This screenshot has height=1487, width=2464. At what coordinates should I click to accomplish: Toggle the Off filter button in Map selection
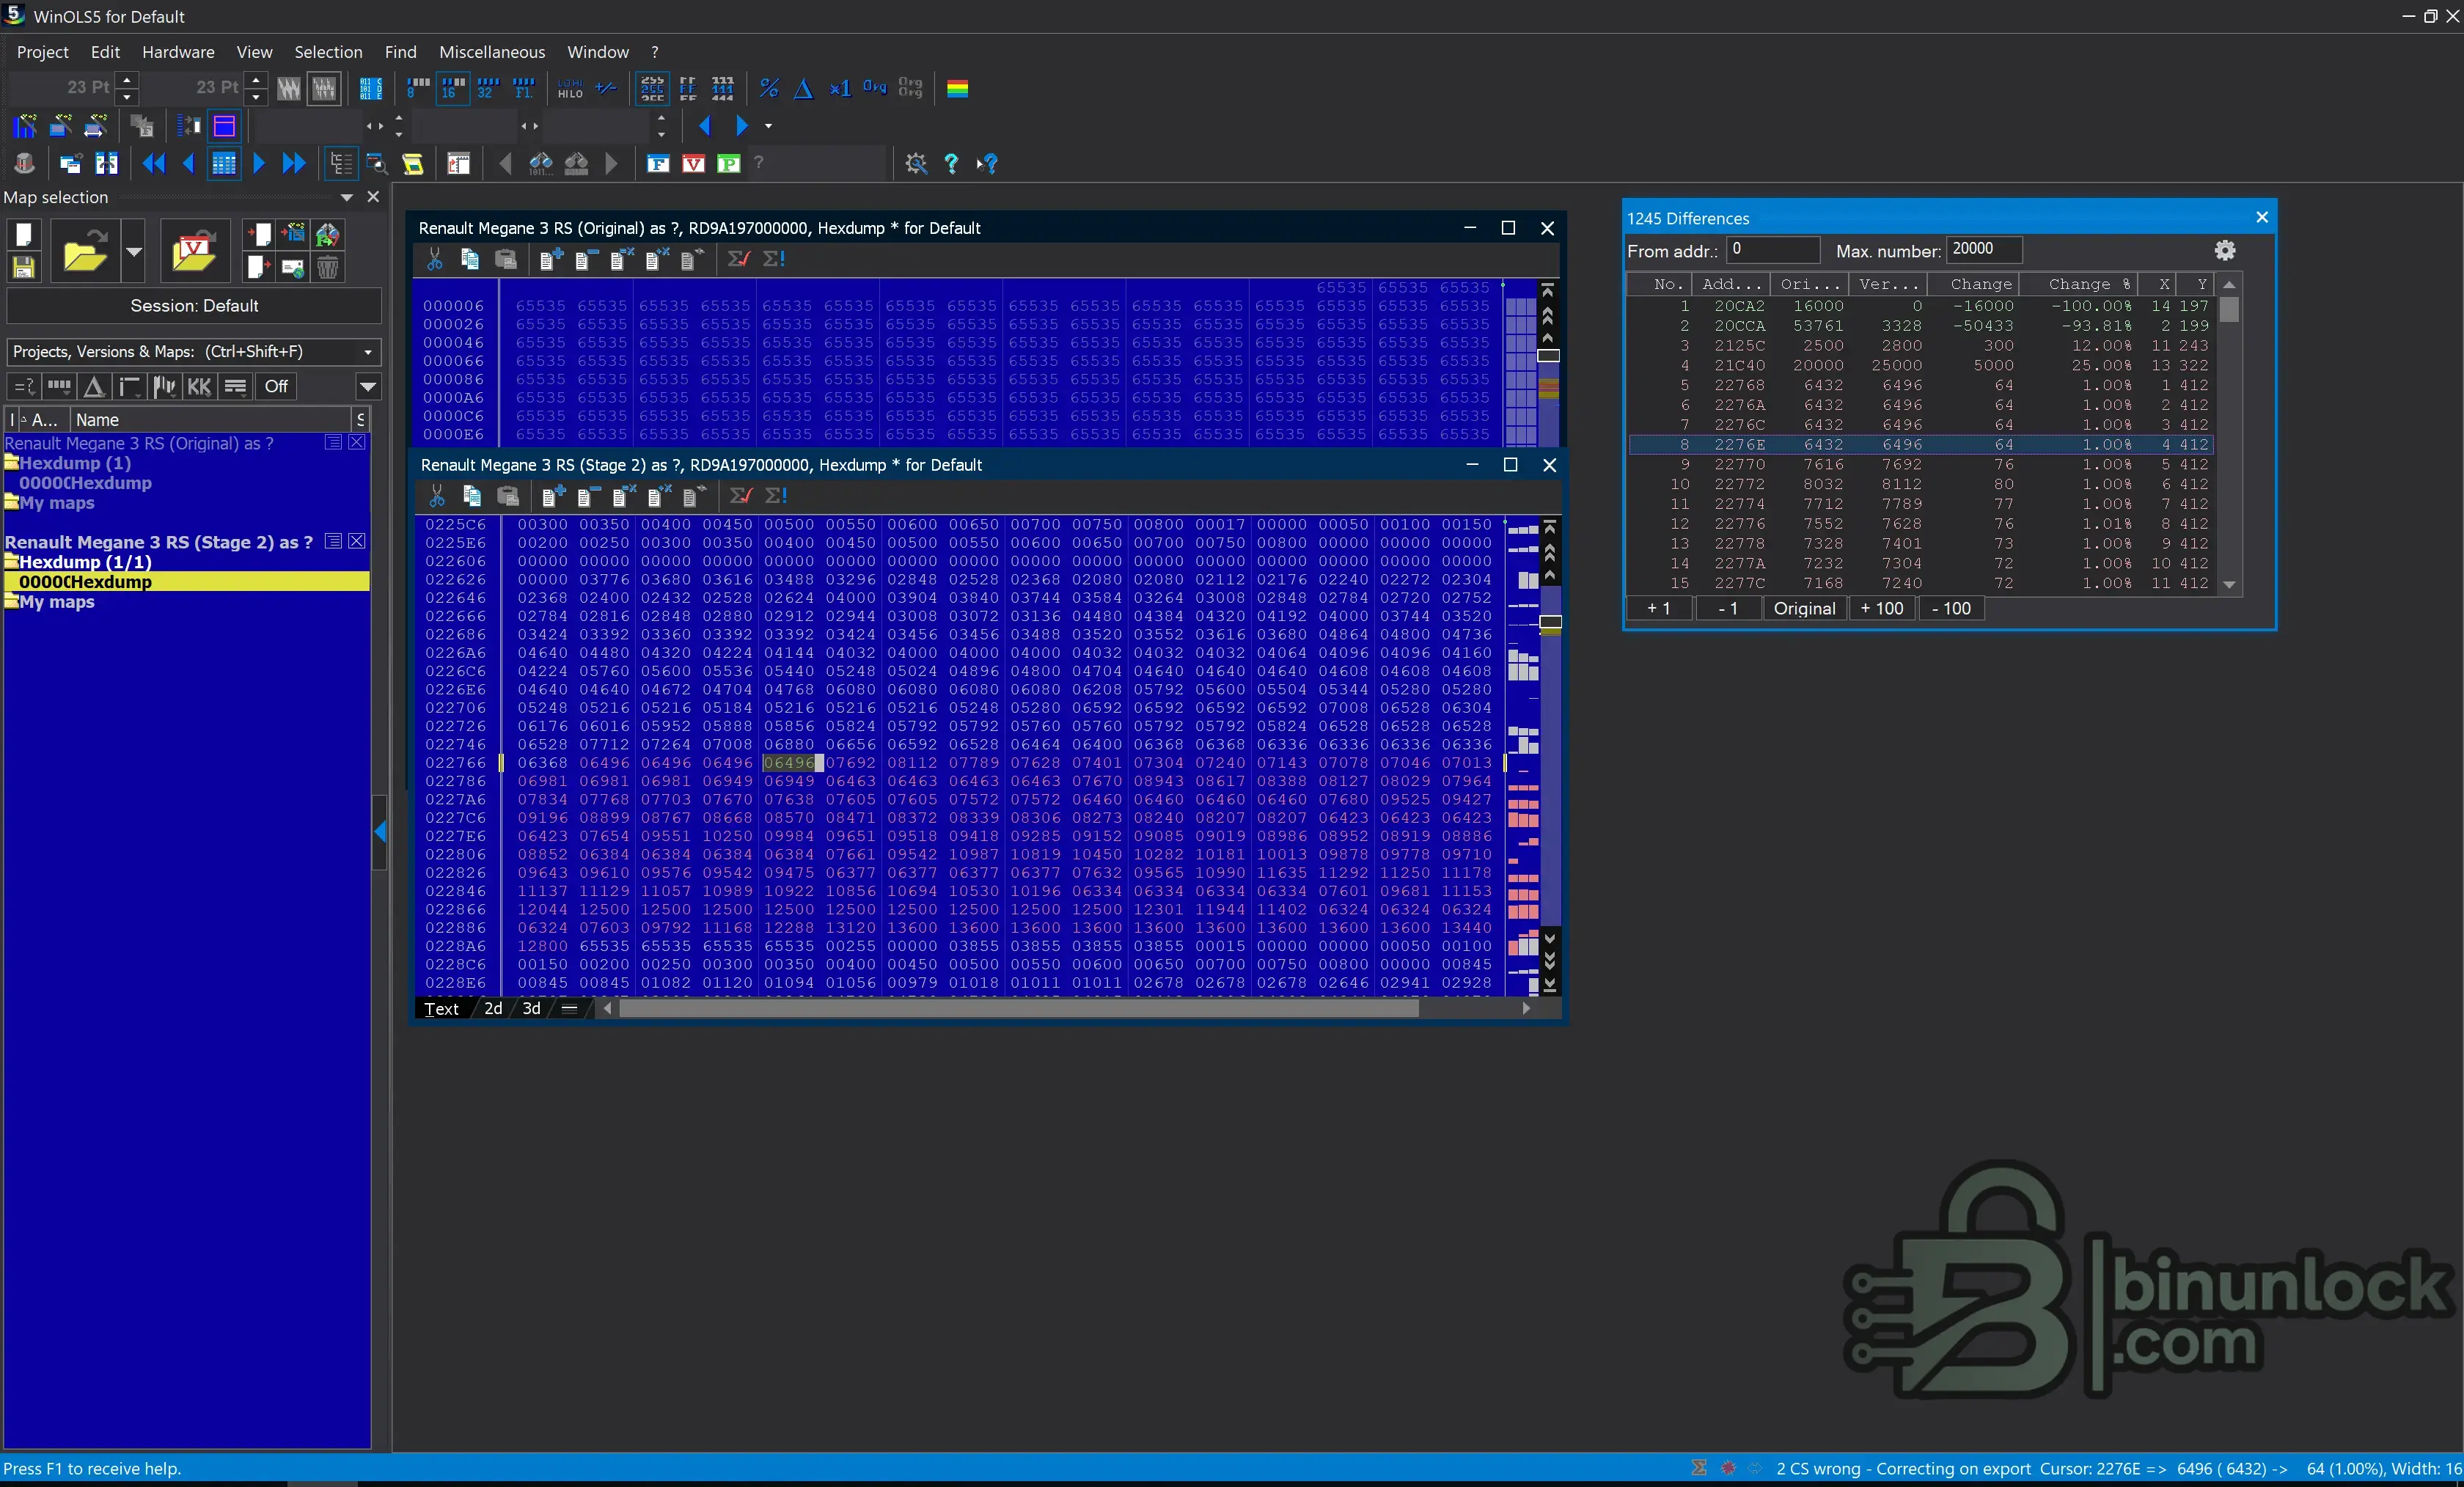tap(276, 386)
